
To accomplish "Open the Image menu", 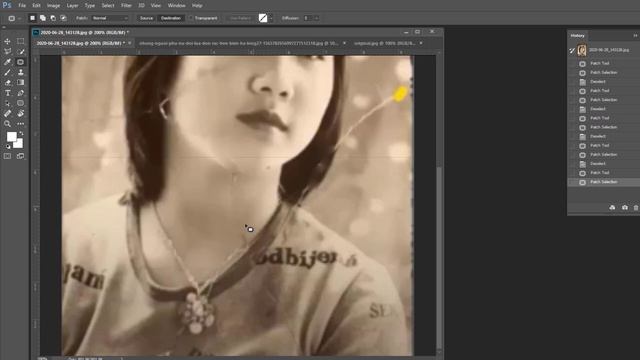I will 53,6.
